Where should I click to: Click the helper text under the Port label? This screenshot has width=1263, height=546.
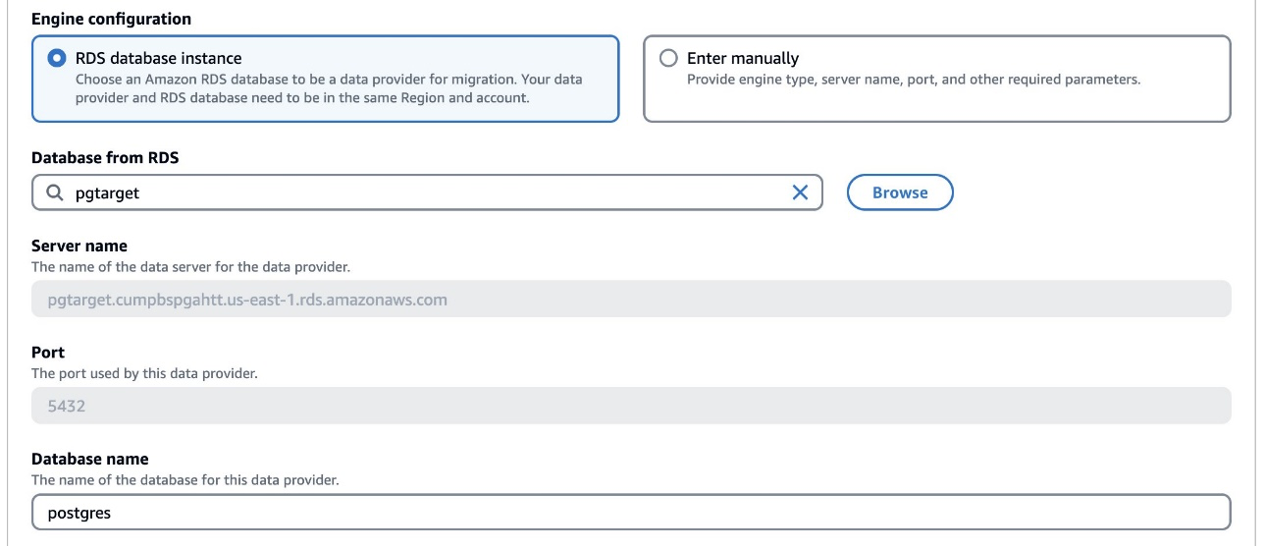pyautogui.click(x=144, y=374)
